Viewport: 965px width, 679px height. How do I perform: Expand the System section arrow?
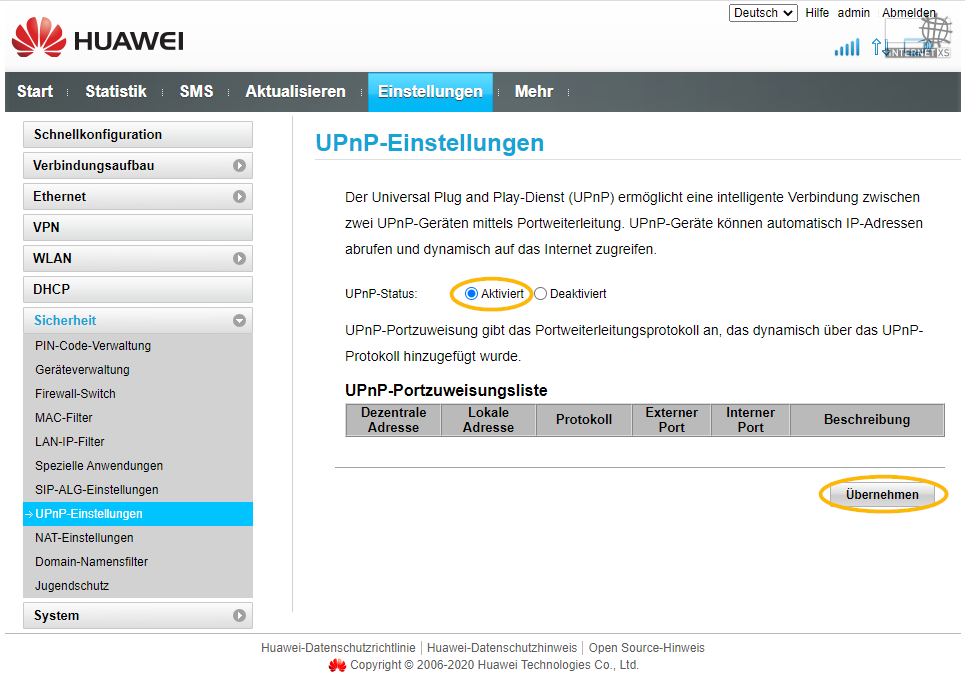[239, 616]
